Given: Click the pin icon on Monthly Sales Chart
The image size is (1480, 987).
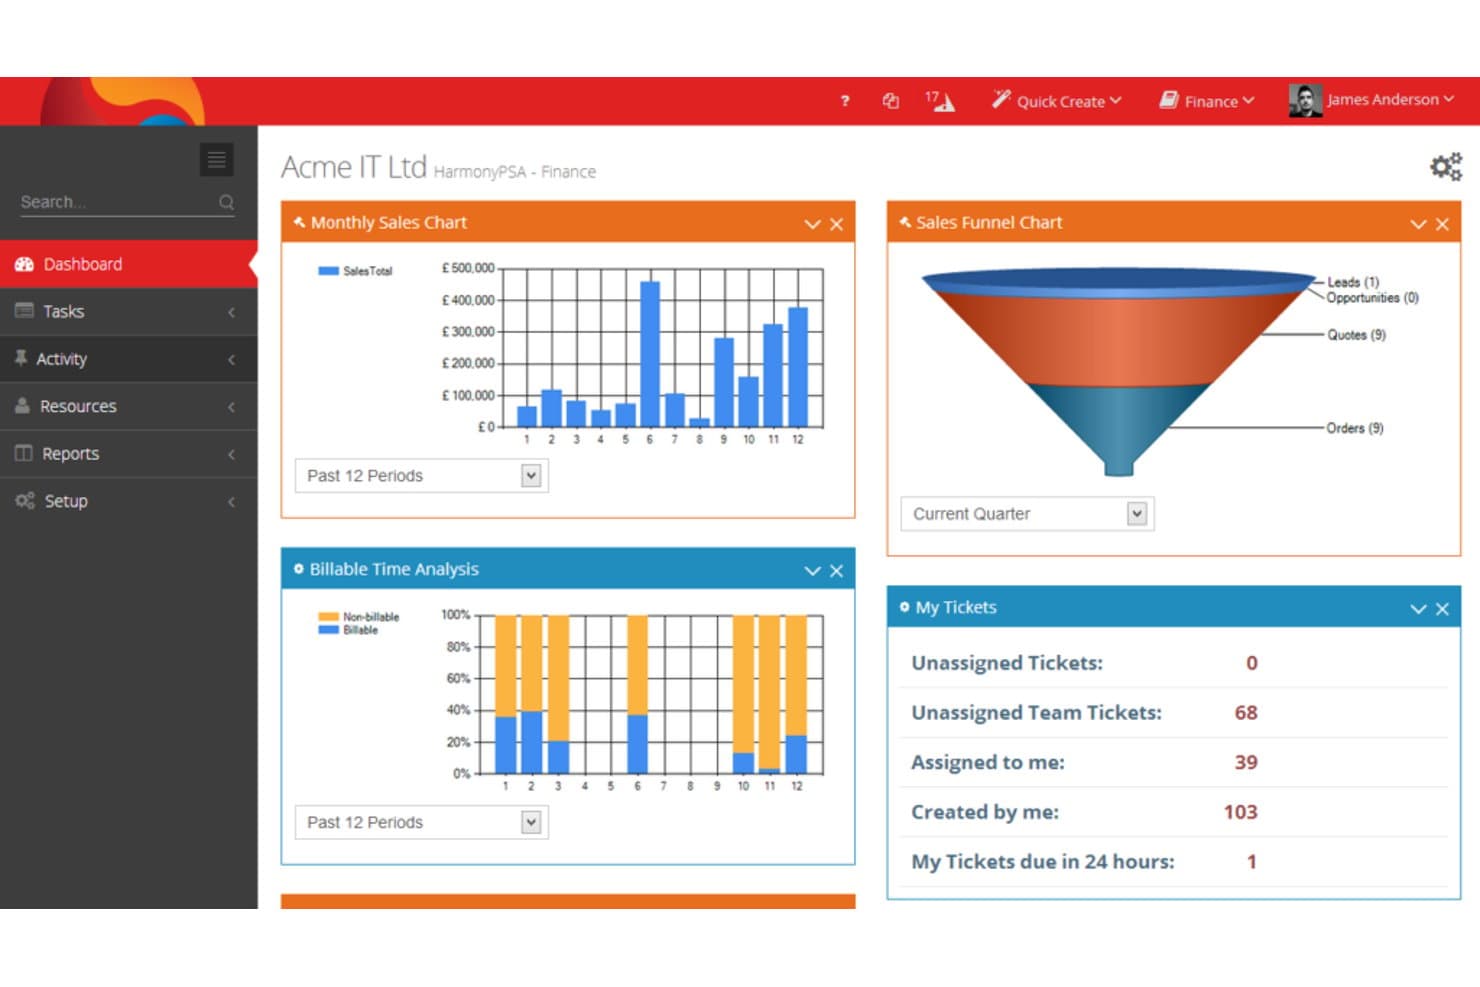Looking at the screenshot, I should pos(299,222).
